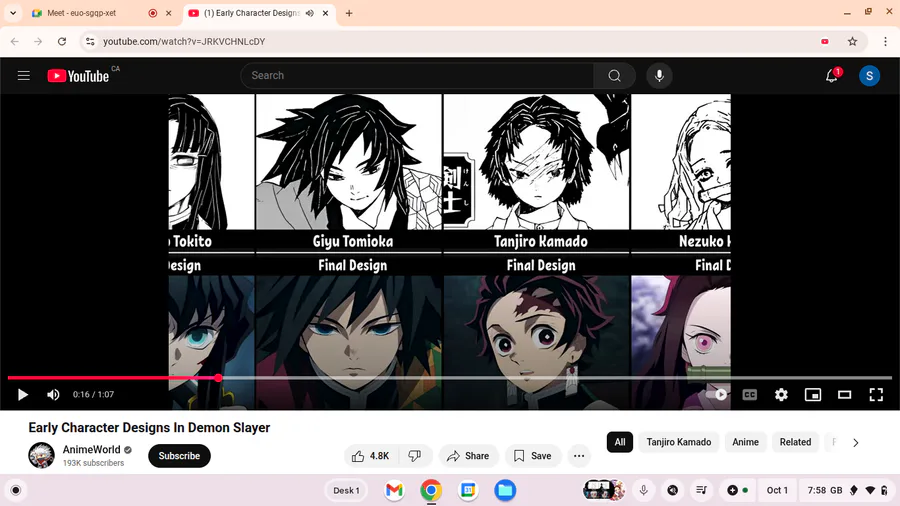Open the Desk 1 switcher

point(346,491)
